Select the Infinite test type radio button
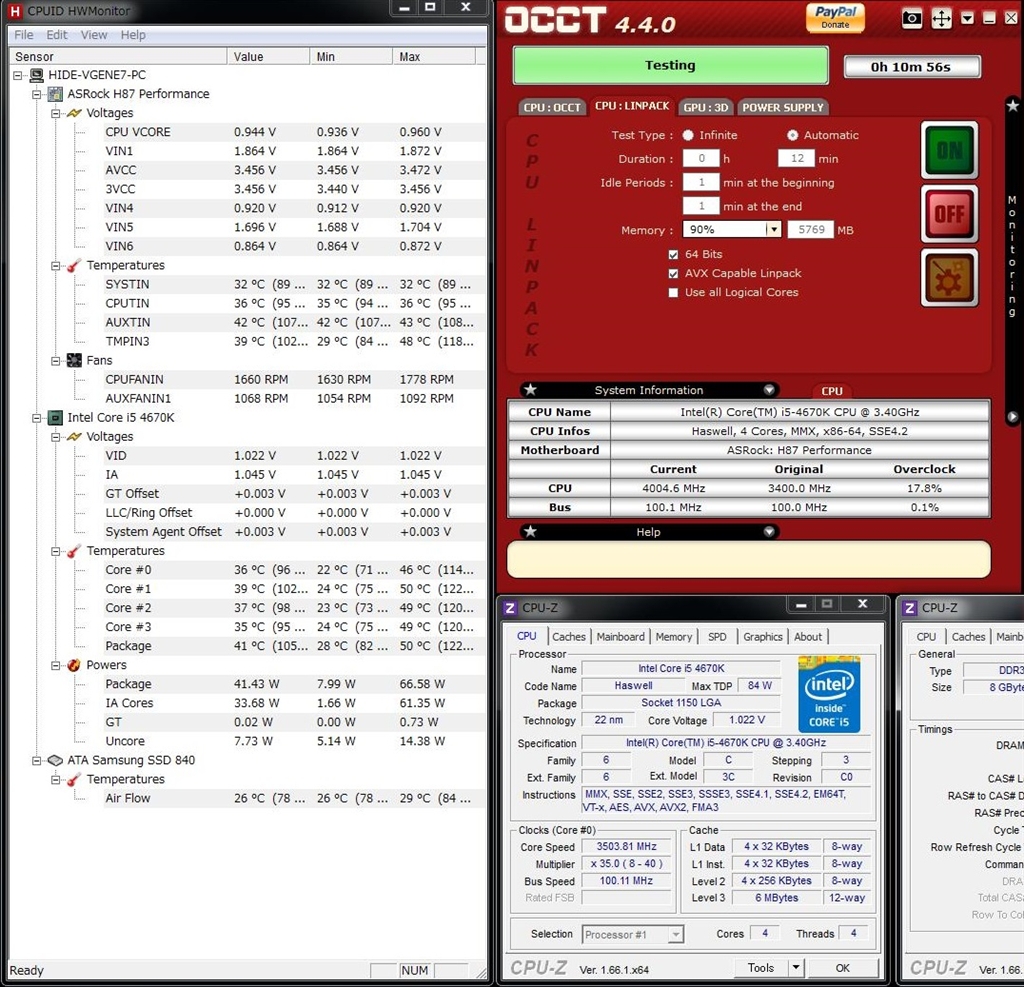This screenshot has height=987, width=1024. pyautogui.click(x=688, y=135)
